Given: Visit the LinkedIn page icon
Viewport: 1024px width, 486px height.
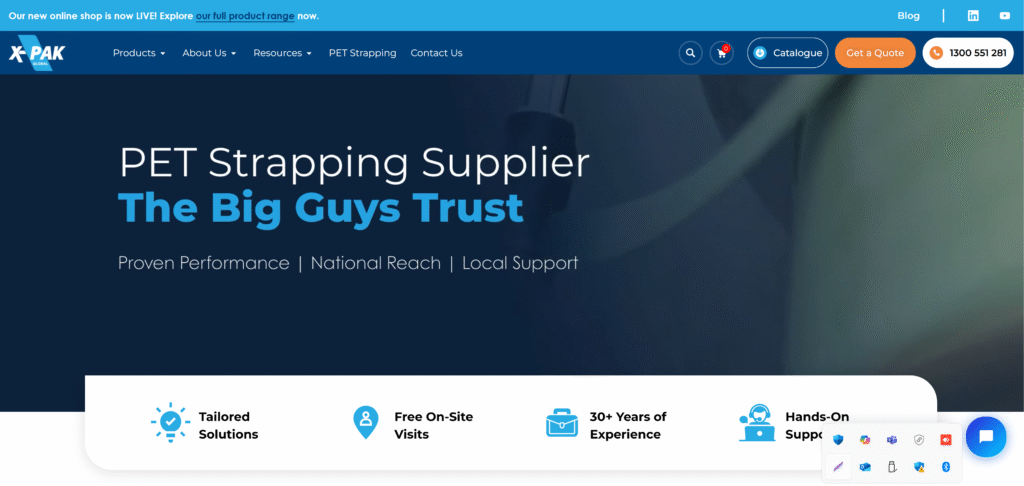Looking at the screenshot, I should pyautogui.click(x=973, y=16).
